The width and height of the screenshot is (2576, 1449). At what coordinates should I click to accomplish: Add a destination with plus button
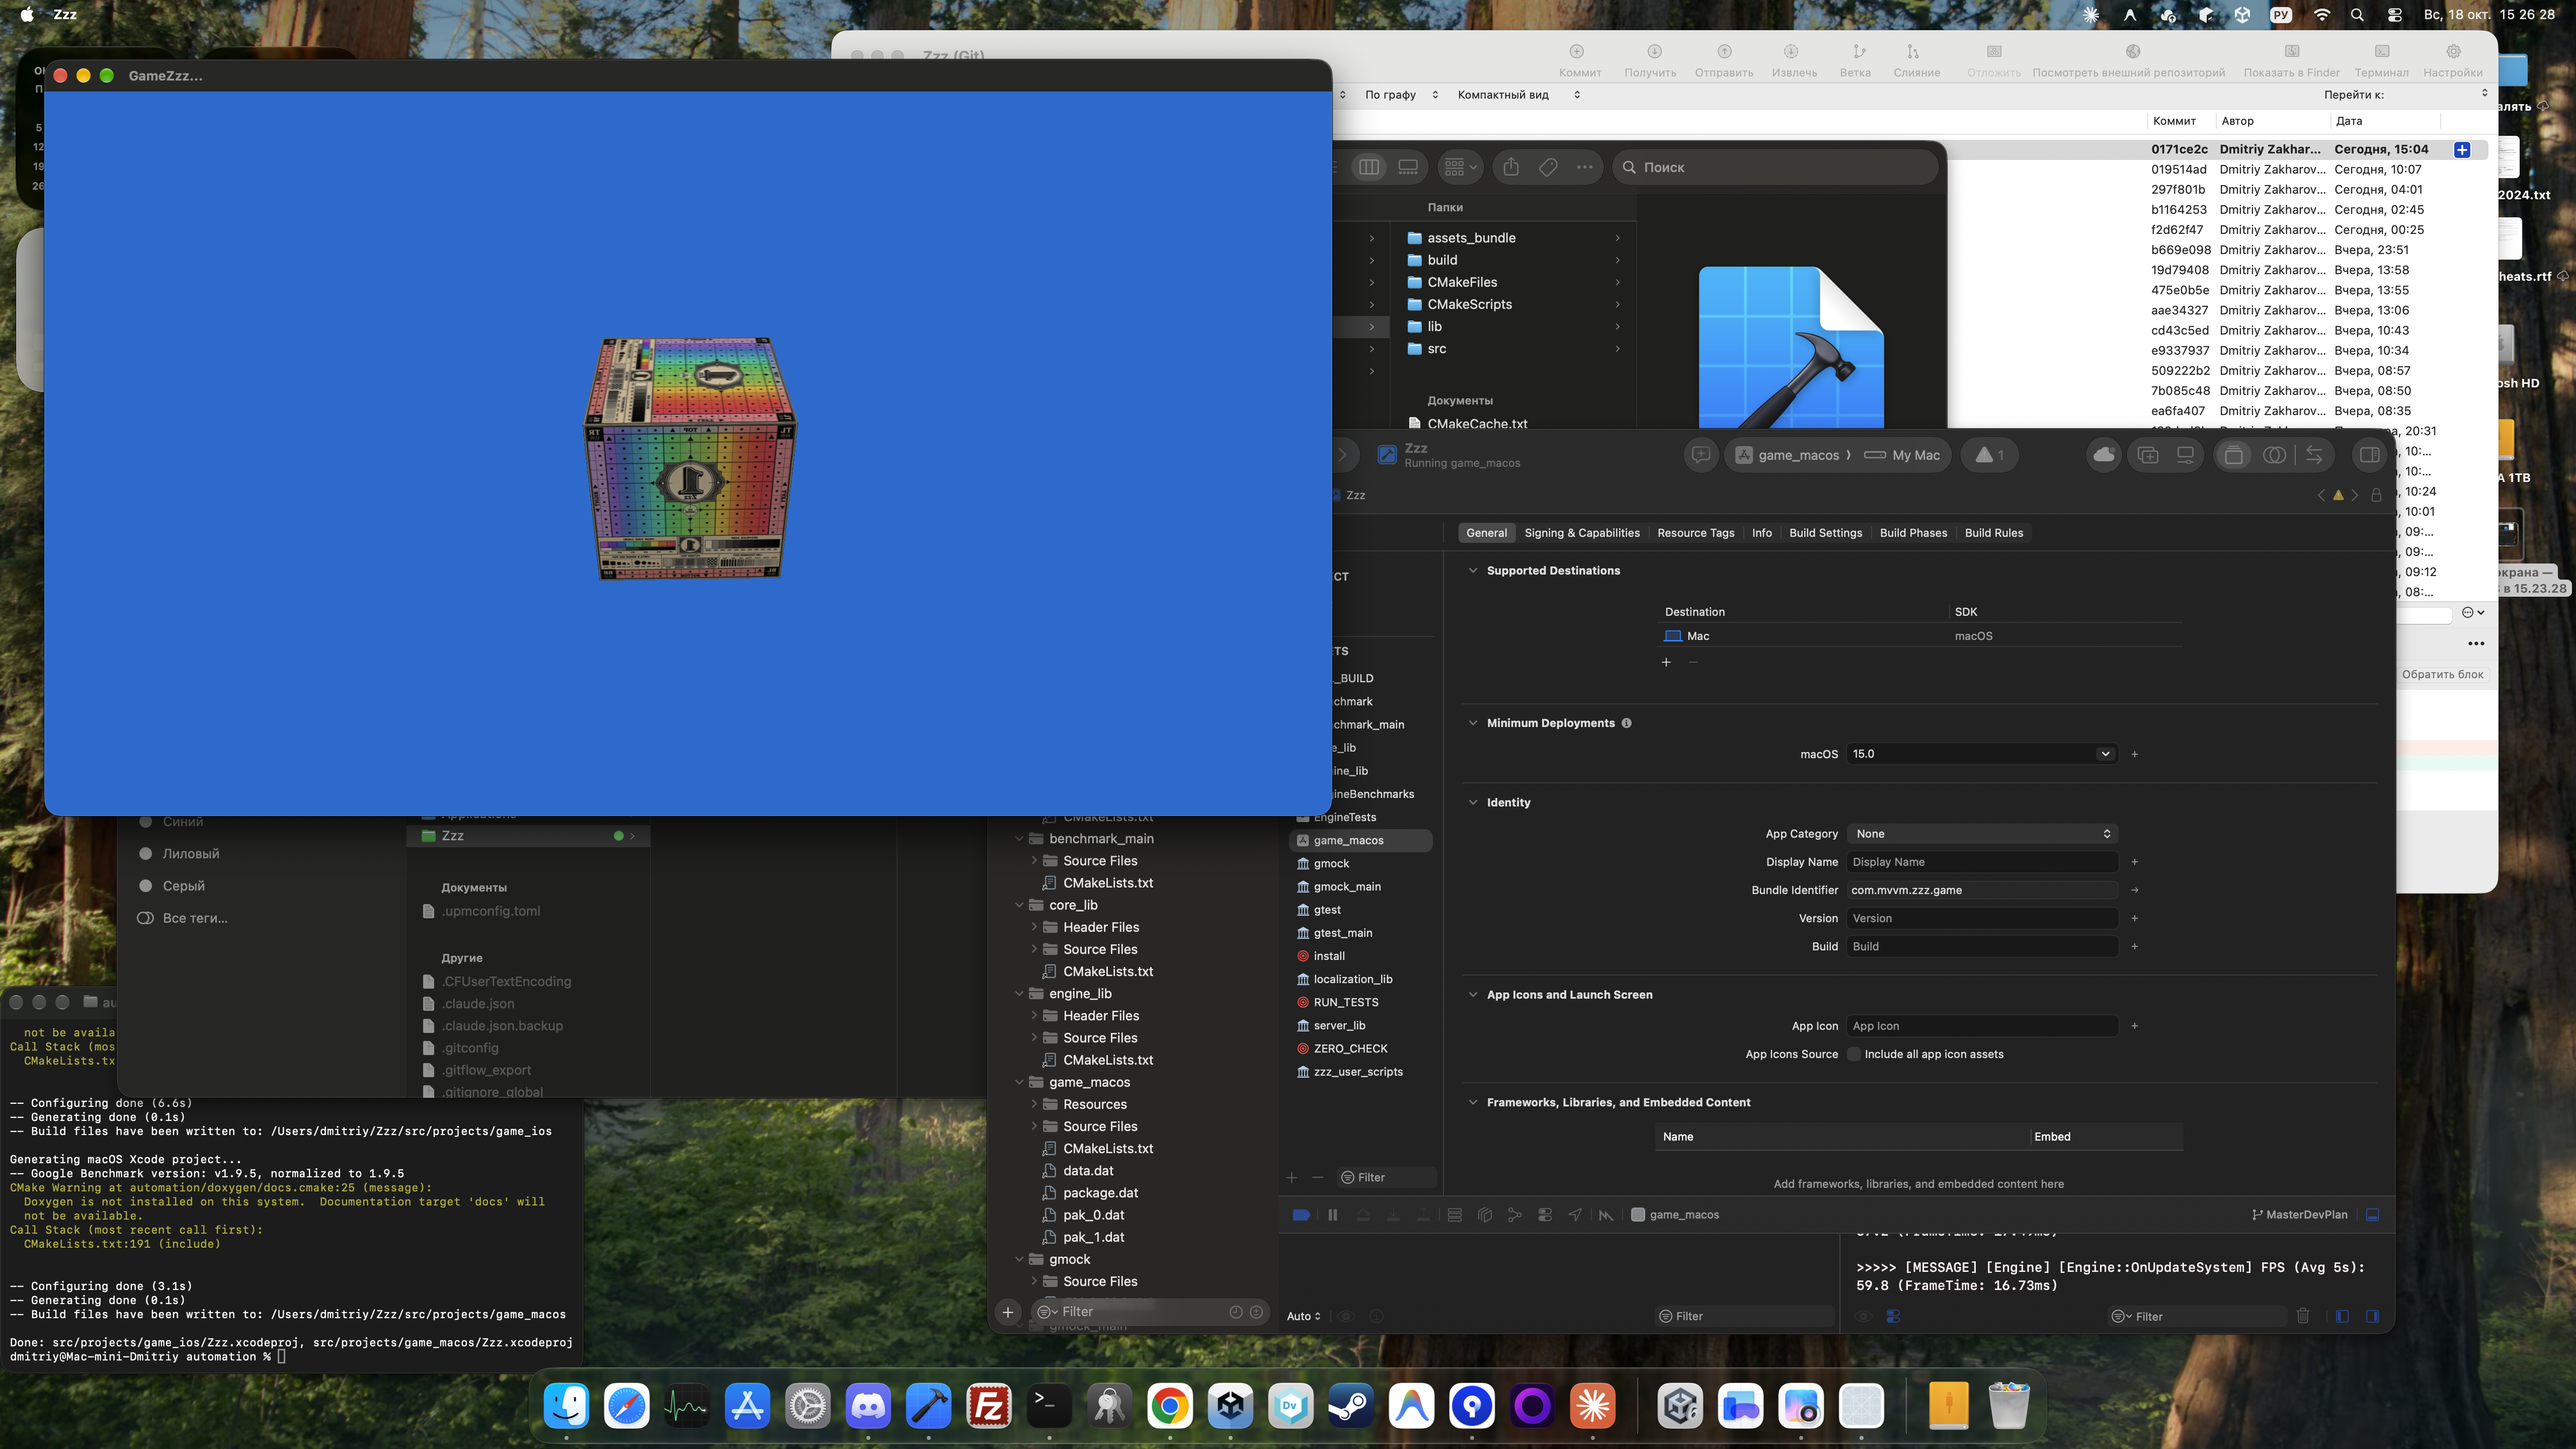point(1666,662)
